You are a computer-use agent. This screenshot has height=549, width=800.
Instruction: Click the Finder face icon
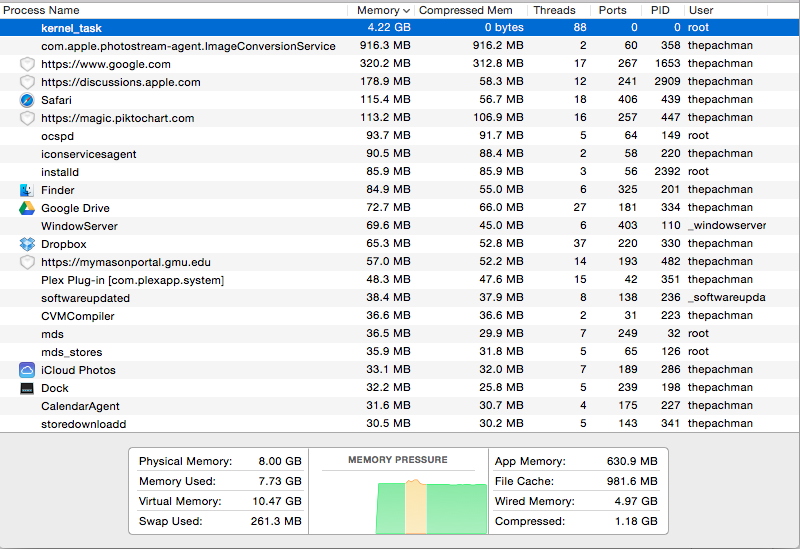(27, 190)
